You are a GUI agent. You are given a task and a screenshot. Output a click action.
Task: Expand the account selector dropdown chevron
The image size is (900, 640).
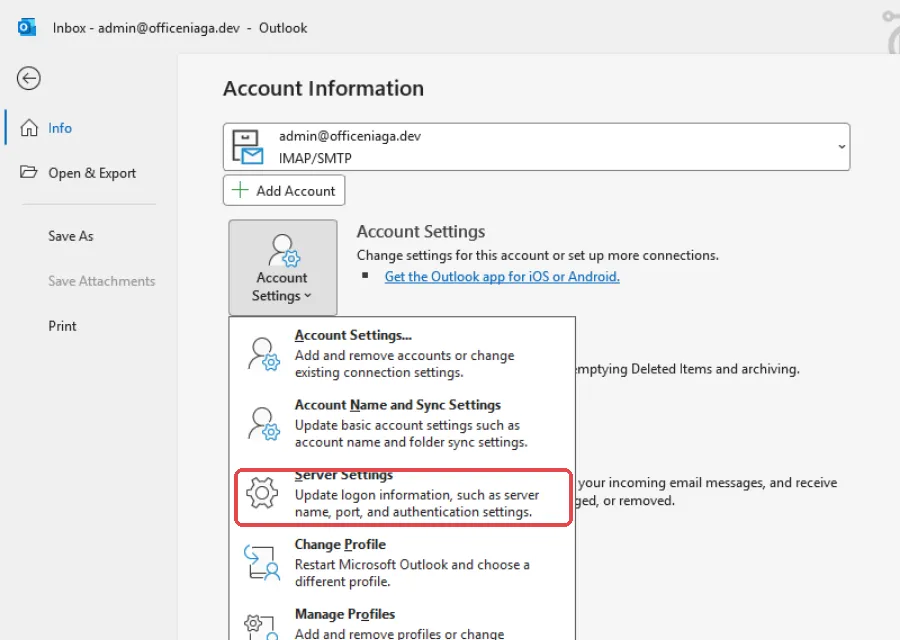841,146
